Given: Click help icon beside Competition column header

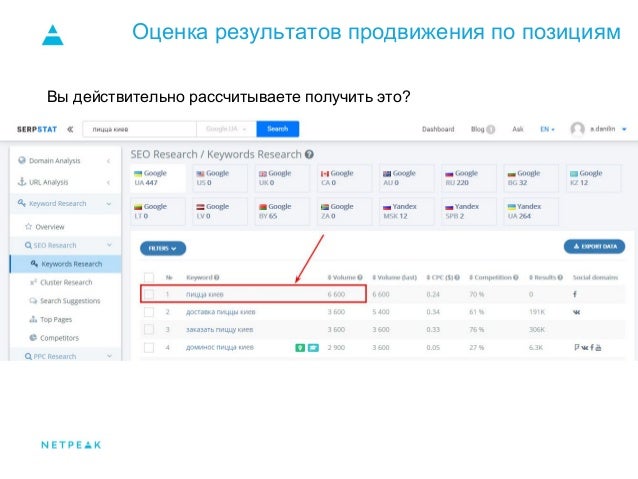Looking at the screenshot, I should 516,278.
